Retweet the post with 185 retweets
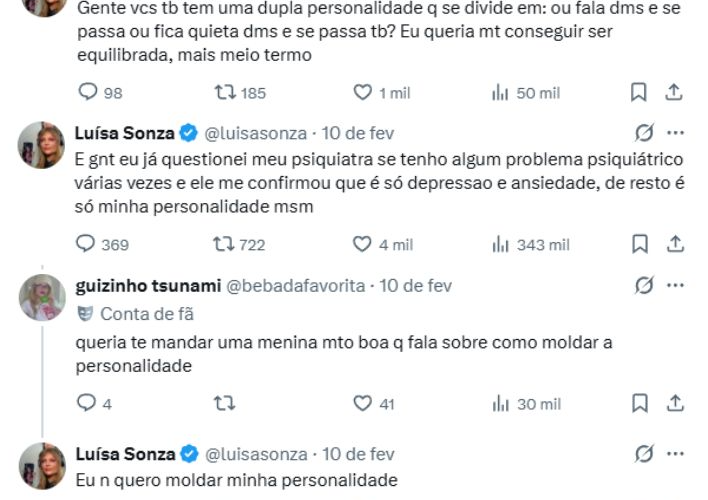The width and height of the screenshot is (708, 500). click(x=227, y=93)
